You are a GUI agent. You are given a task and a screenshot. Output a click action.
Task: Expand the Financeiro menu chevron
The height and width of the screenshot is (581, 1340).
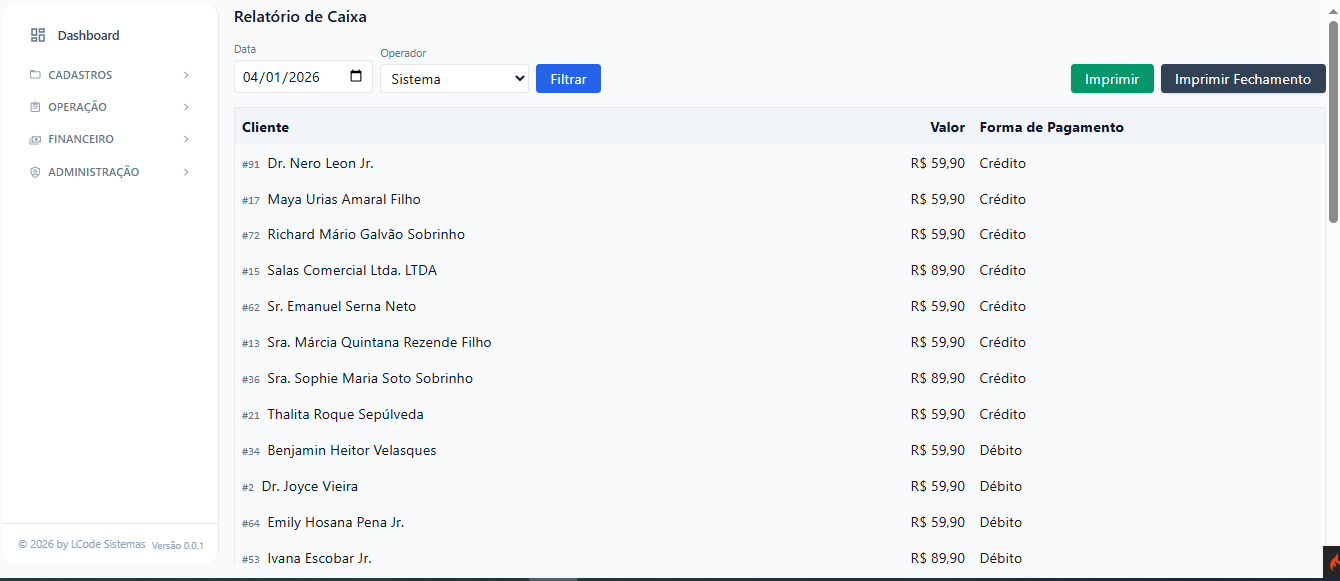coord(186,140)
